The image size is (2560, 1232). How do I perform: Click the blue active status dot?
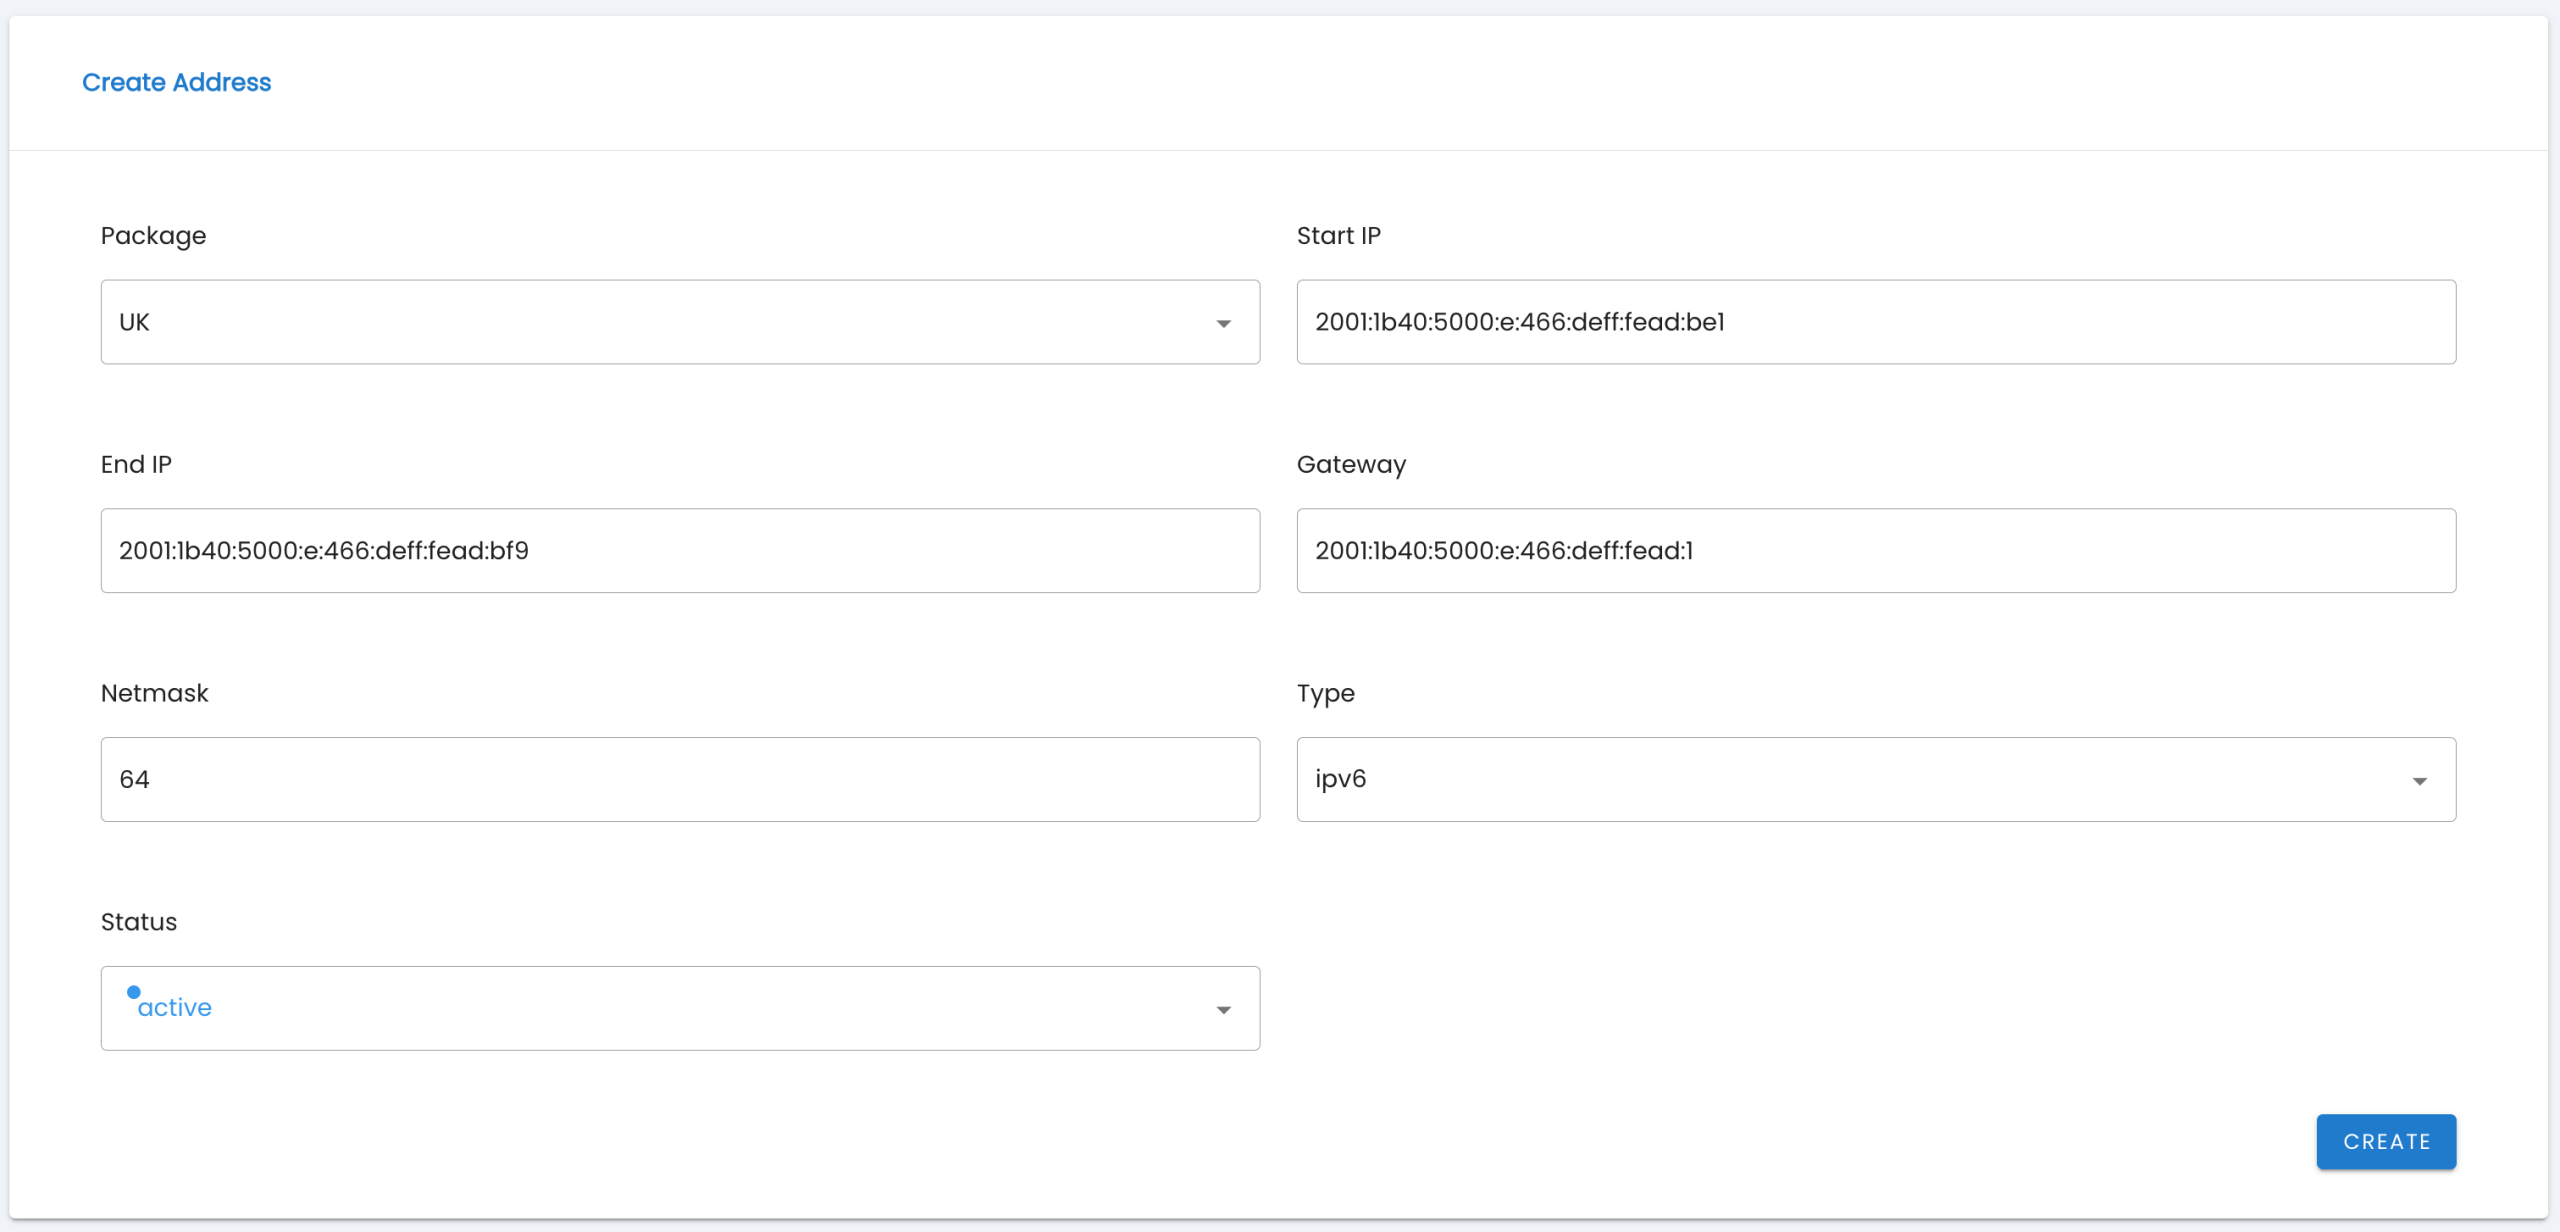point(135,993)
